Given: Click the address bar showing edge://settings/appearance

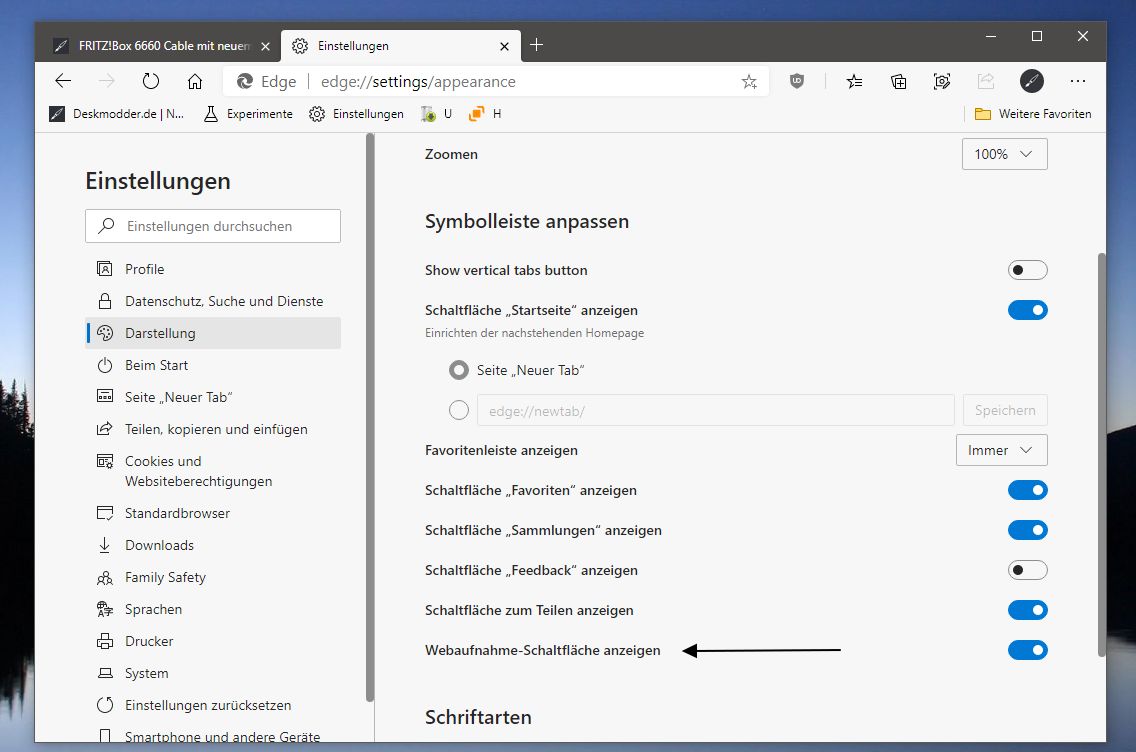Looking at the screenshot, I should click(x=495, y=81).
